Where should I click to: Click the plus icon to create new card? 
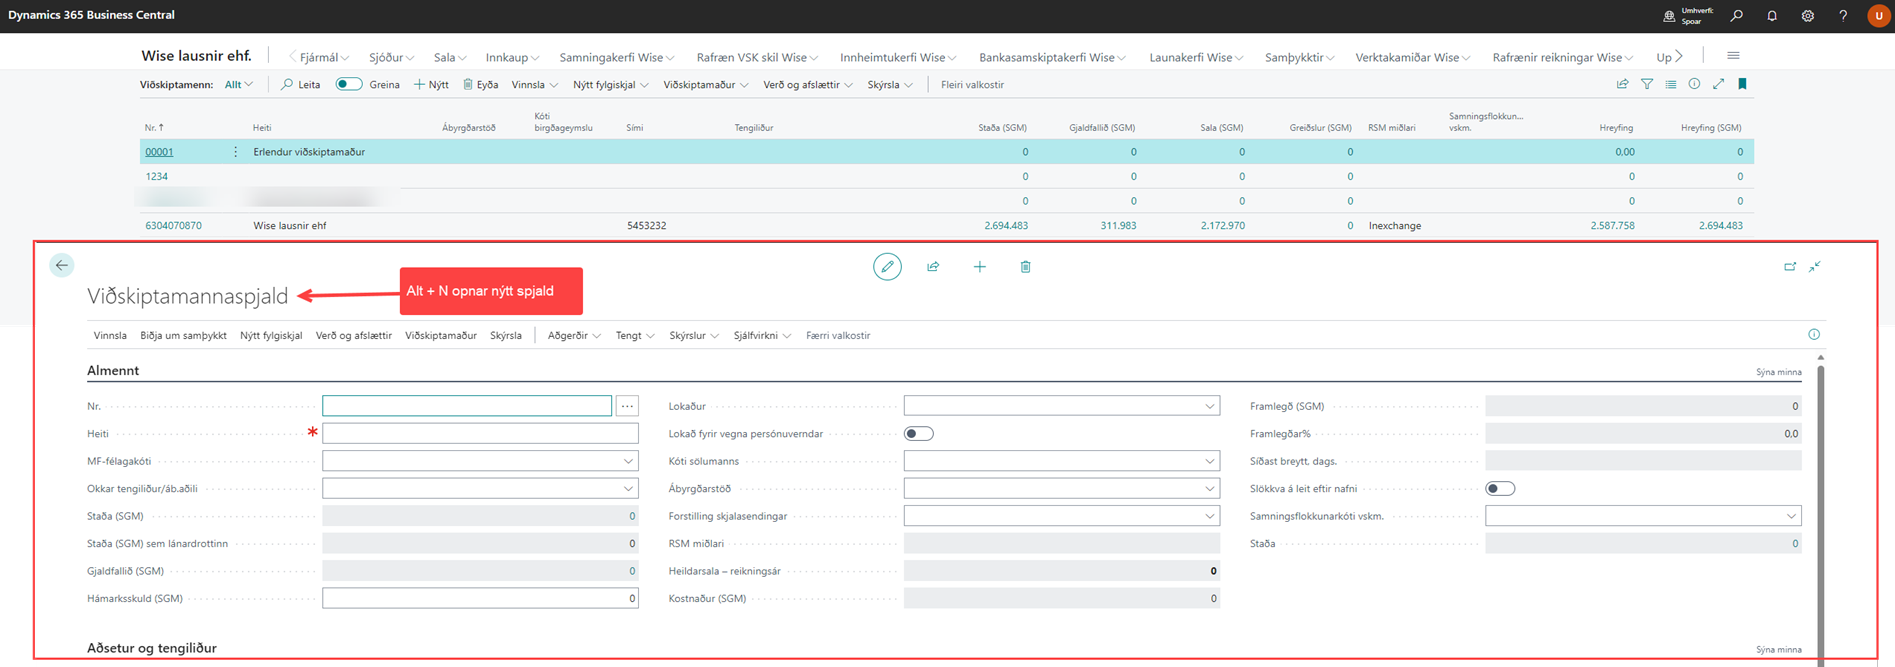979,267
